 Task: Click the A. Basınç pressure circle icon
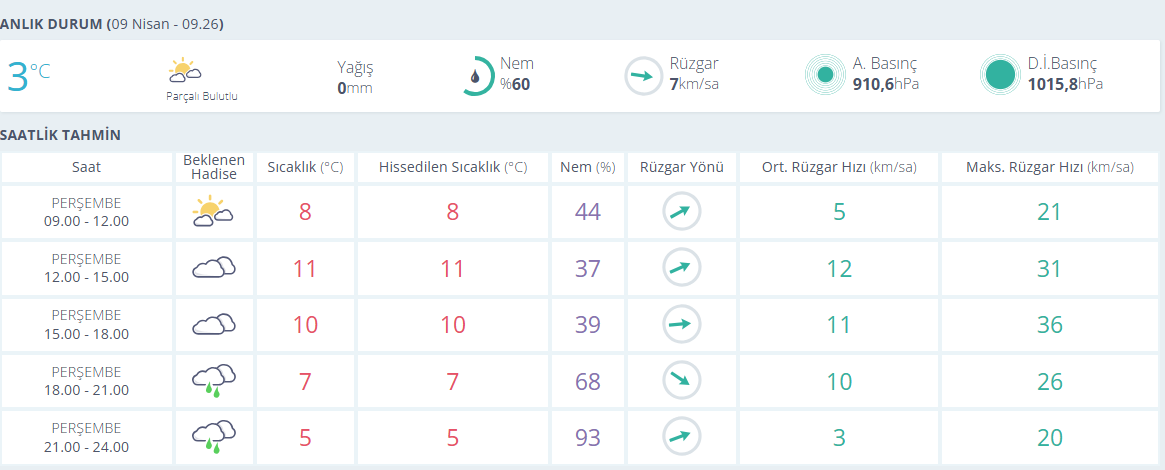[x=825, y=75]
